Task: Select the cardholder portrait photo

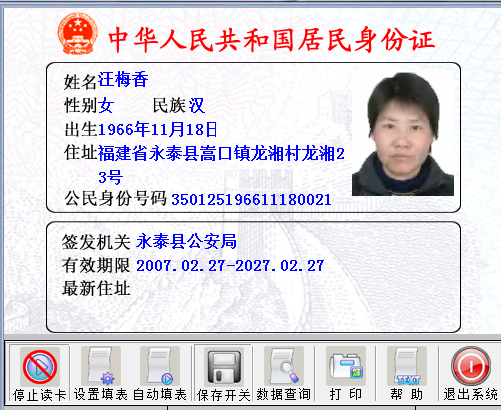Action: click(403, 134)
